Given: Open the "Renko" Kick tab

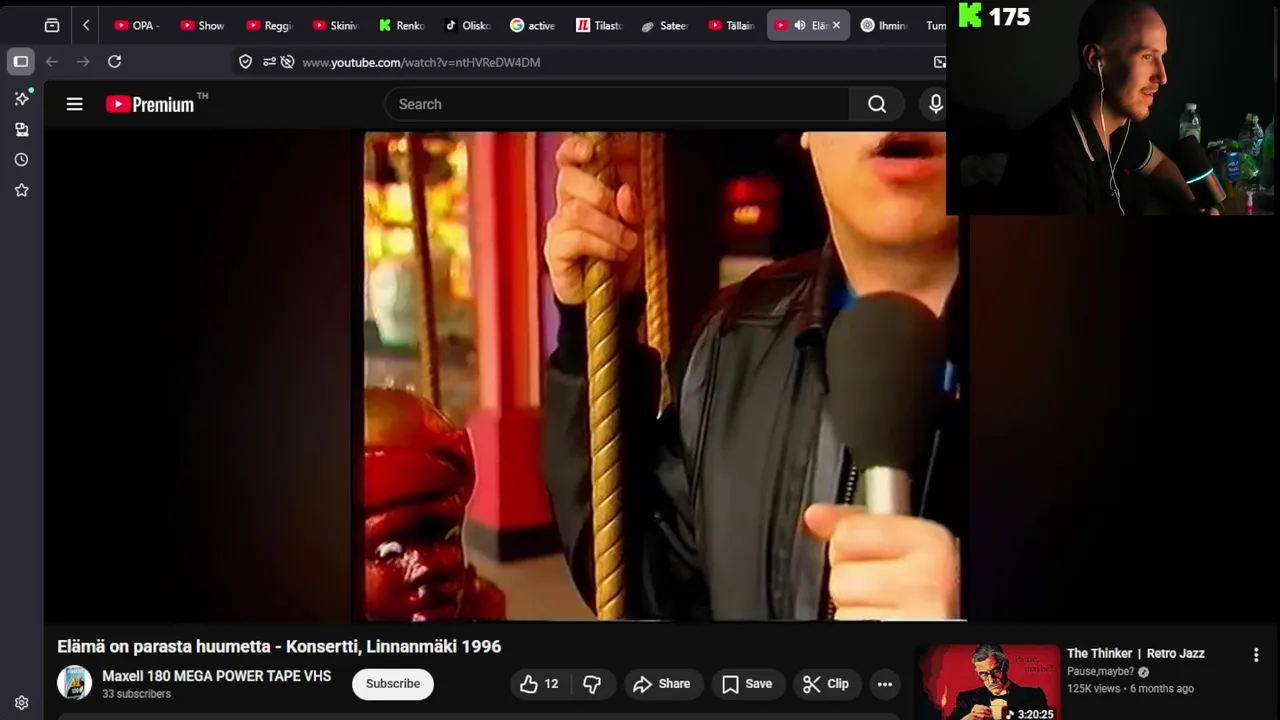Looking at the screenshot, I should [400, 25].
